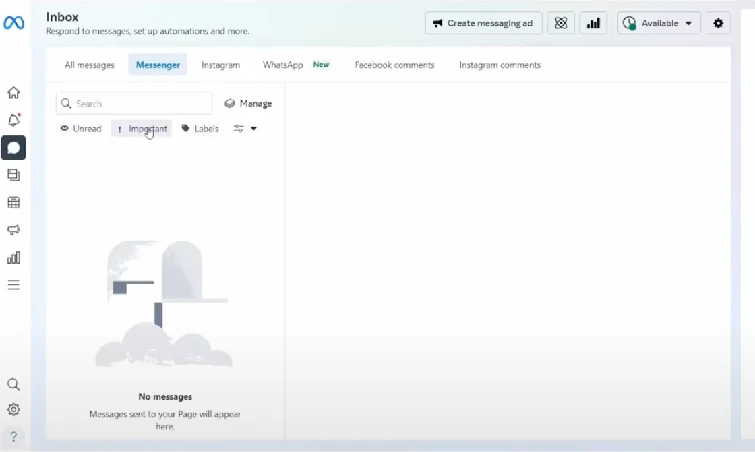
Task: Open the Labels filter
Action: (200, 129)
